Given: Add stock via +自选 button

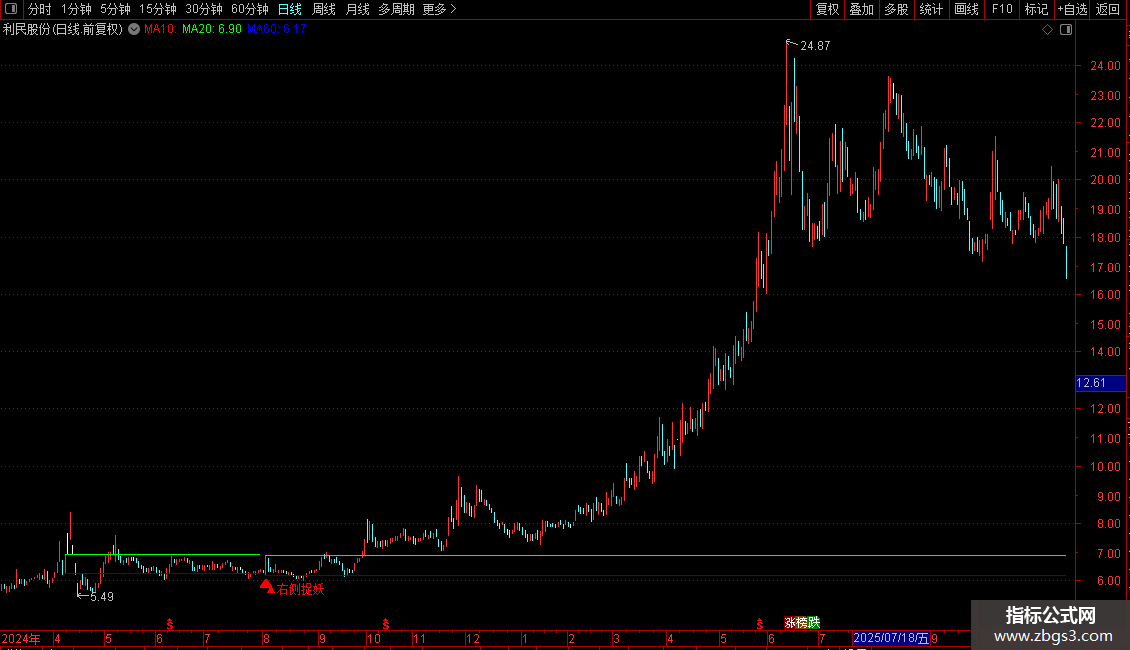Looking at the screenshot, I should pos(1072,9).
